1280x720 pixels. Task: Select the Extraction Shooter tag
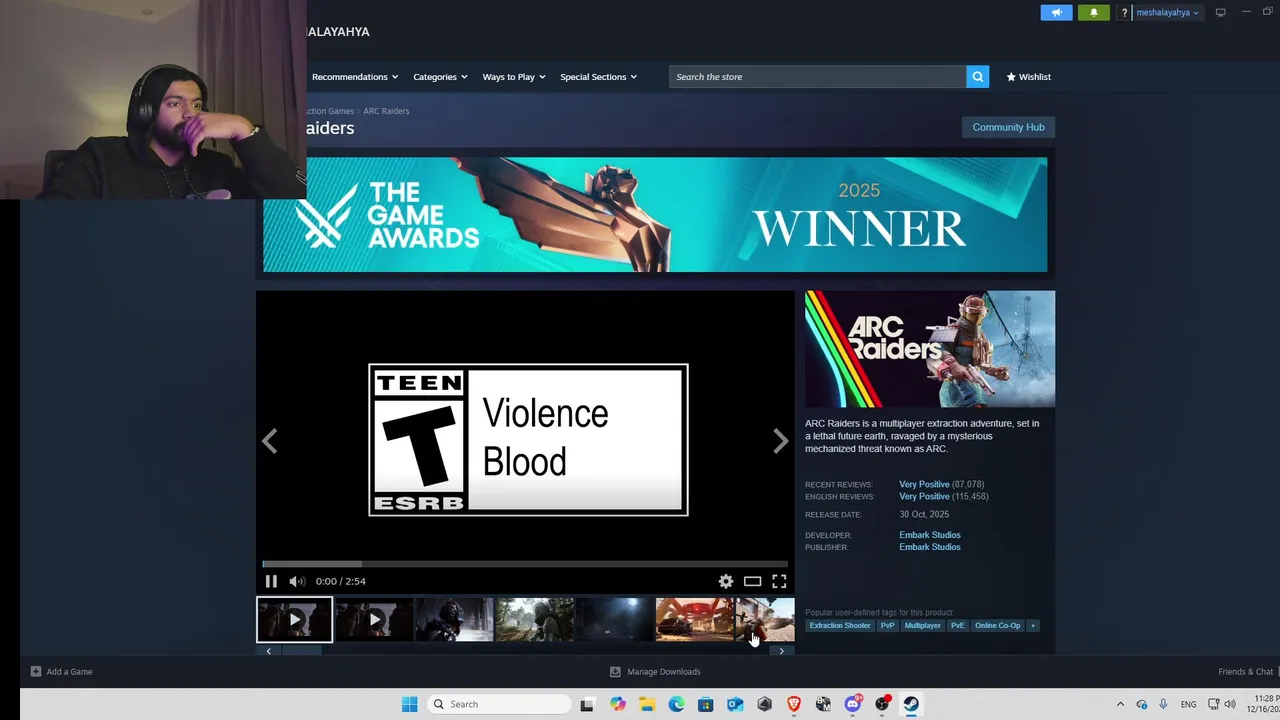[x=840, y=626]
